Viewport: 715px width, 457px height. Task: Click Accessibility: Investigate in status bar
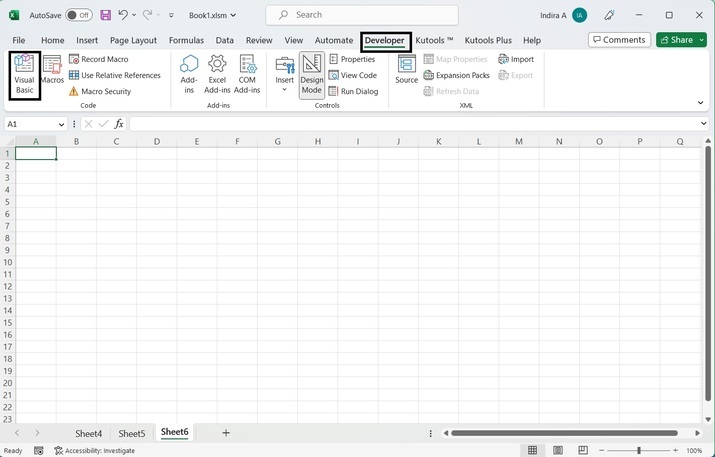95,451
